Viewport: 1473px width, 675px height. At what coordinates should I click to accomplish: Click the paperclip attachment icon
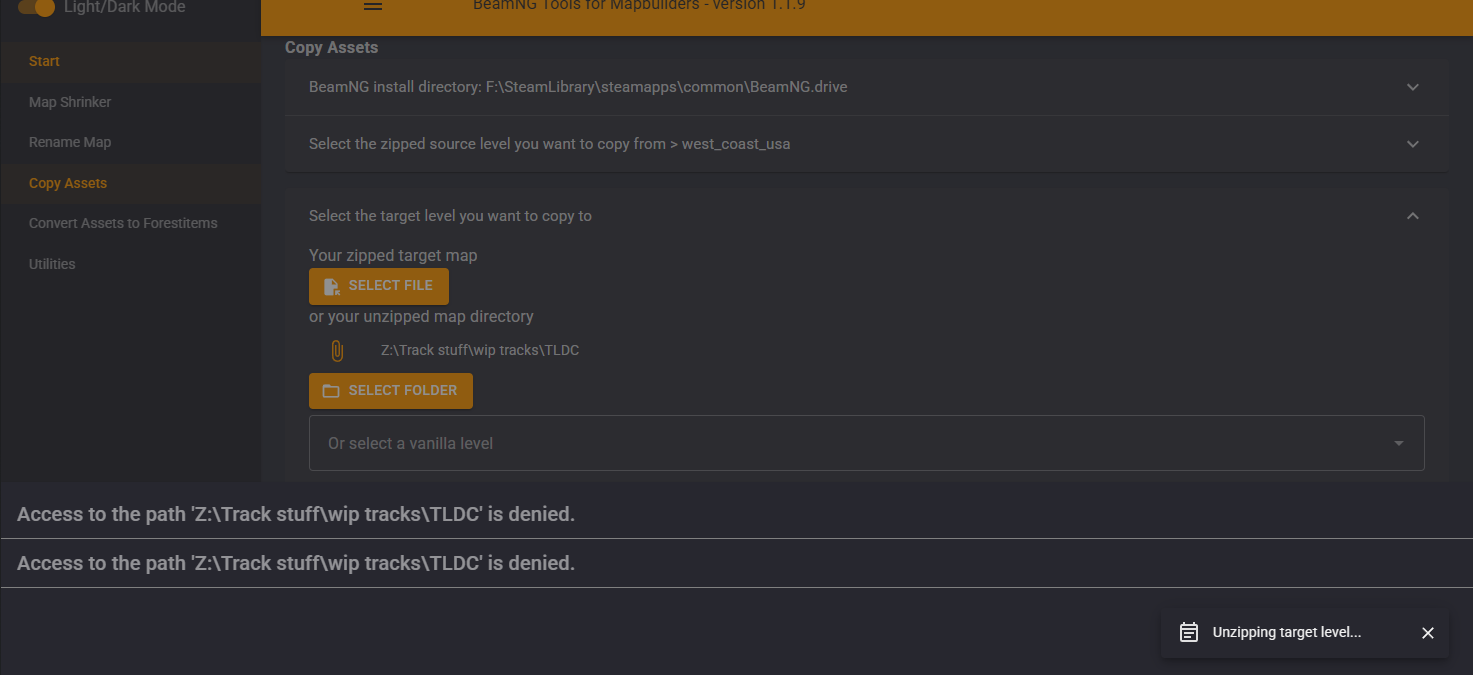(x=337, y=351)
